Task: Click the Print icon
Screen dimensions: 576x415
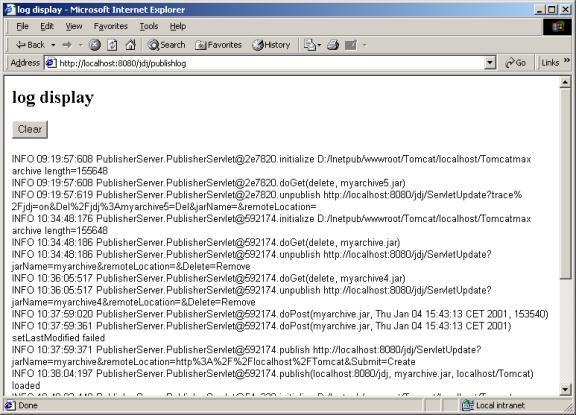Action: click(x=333, y=45)
